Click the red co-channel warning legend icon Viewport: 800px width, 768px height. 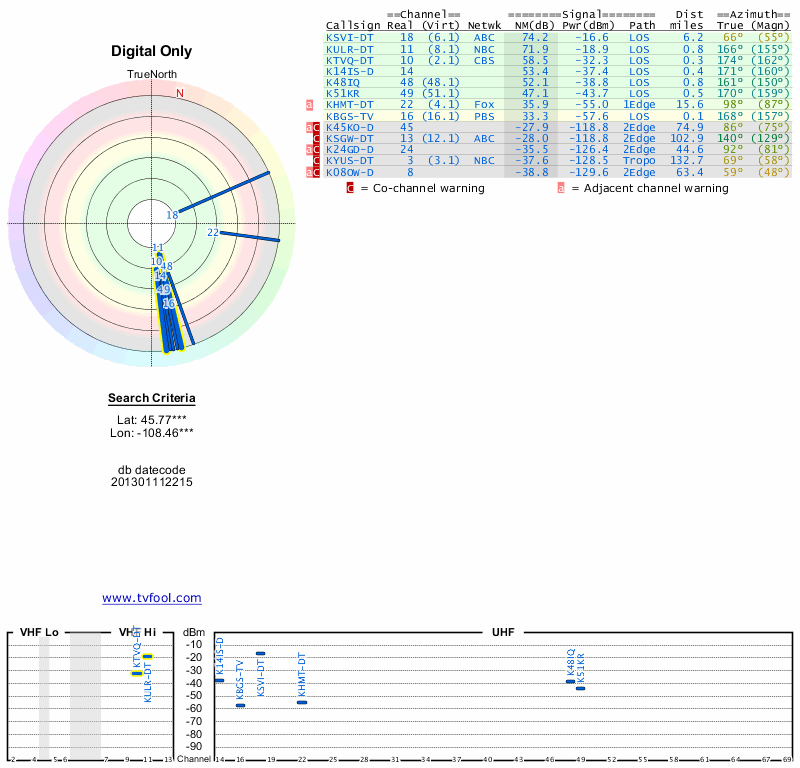tap(350, 187)
